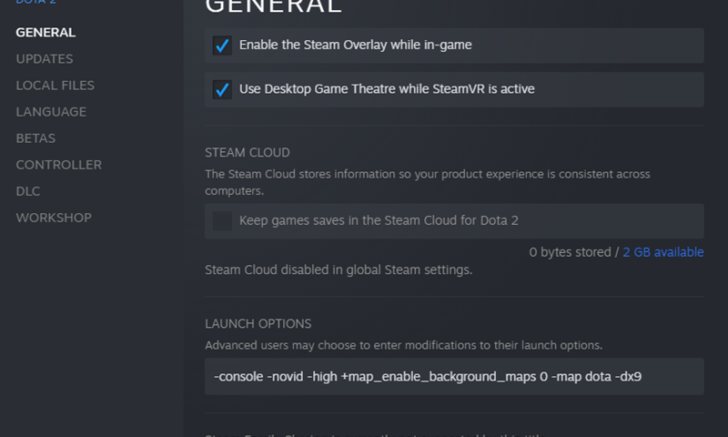Screen dimensions: 728x437
Task: Select the CONTROLLER section
Action: [59, 165]
